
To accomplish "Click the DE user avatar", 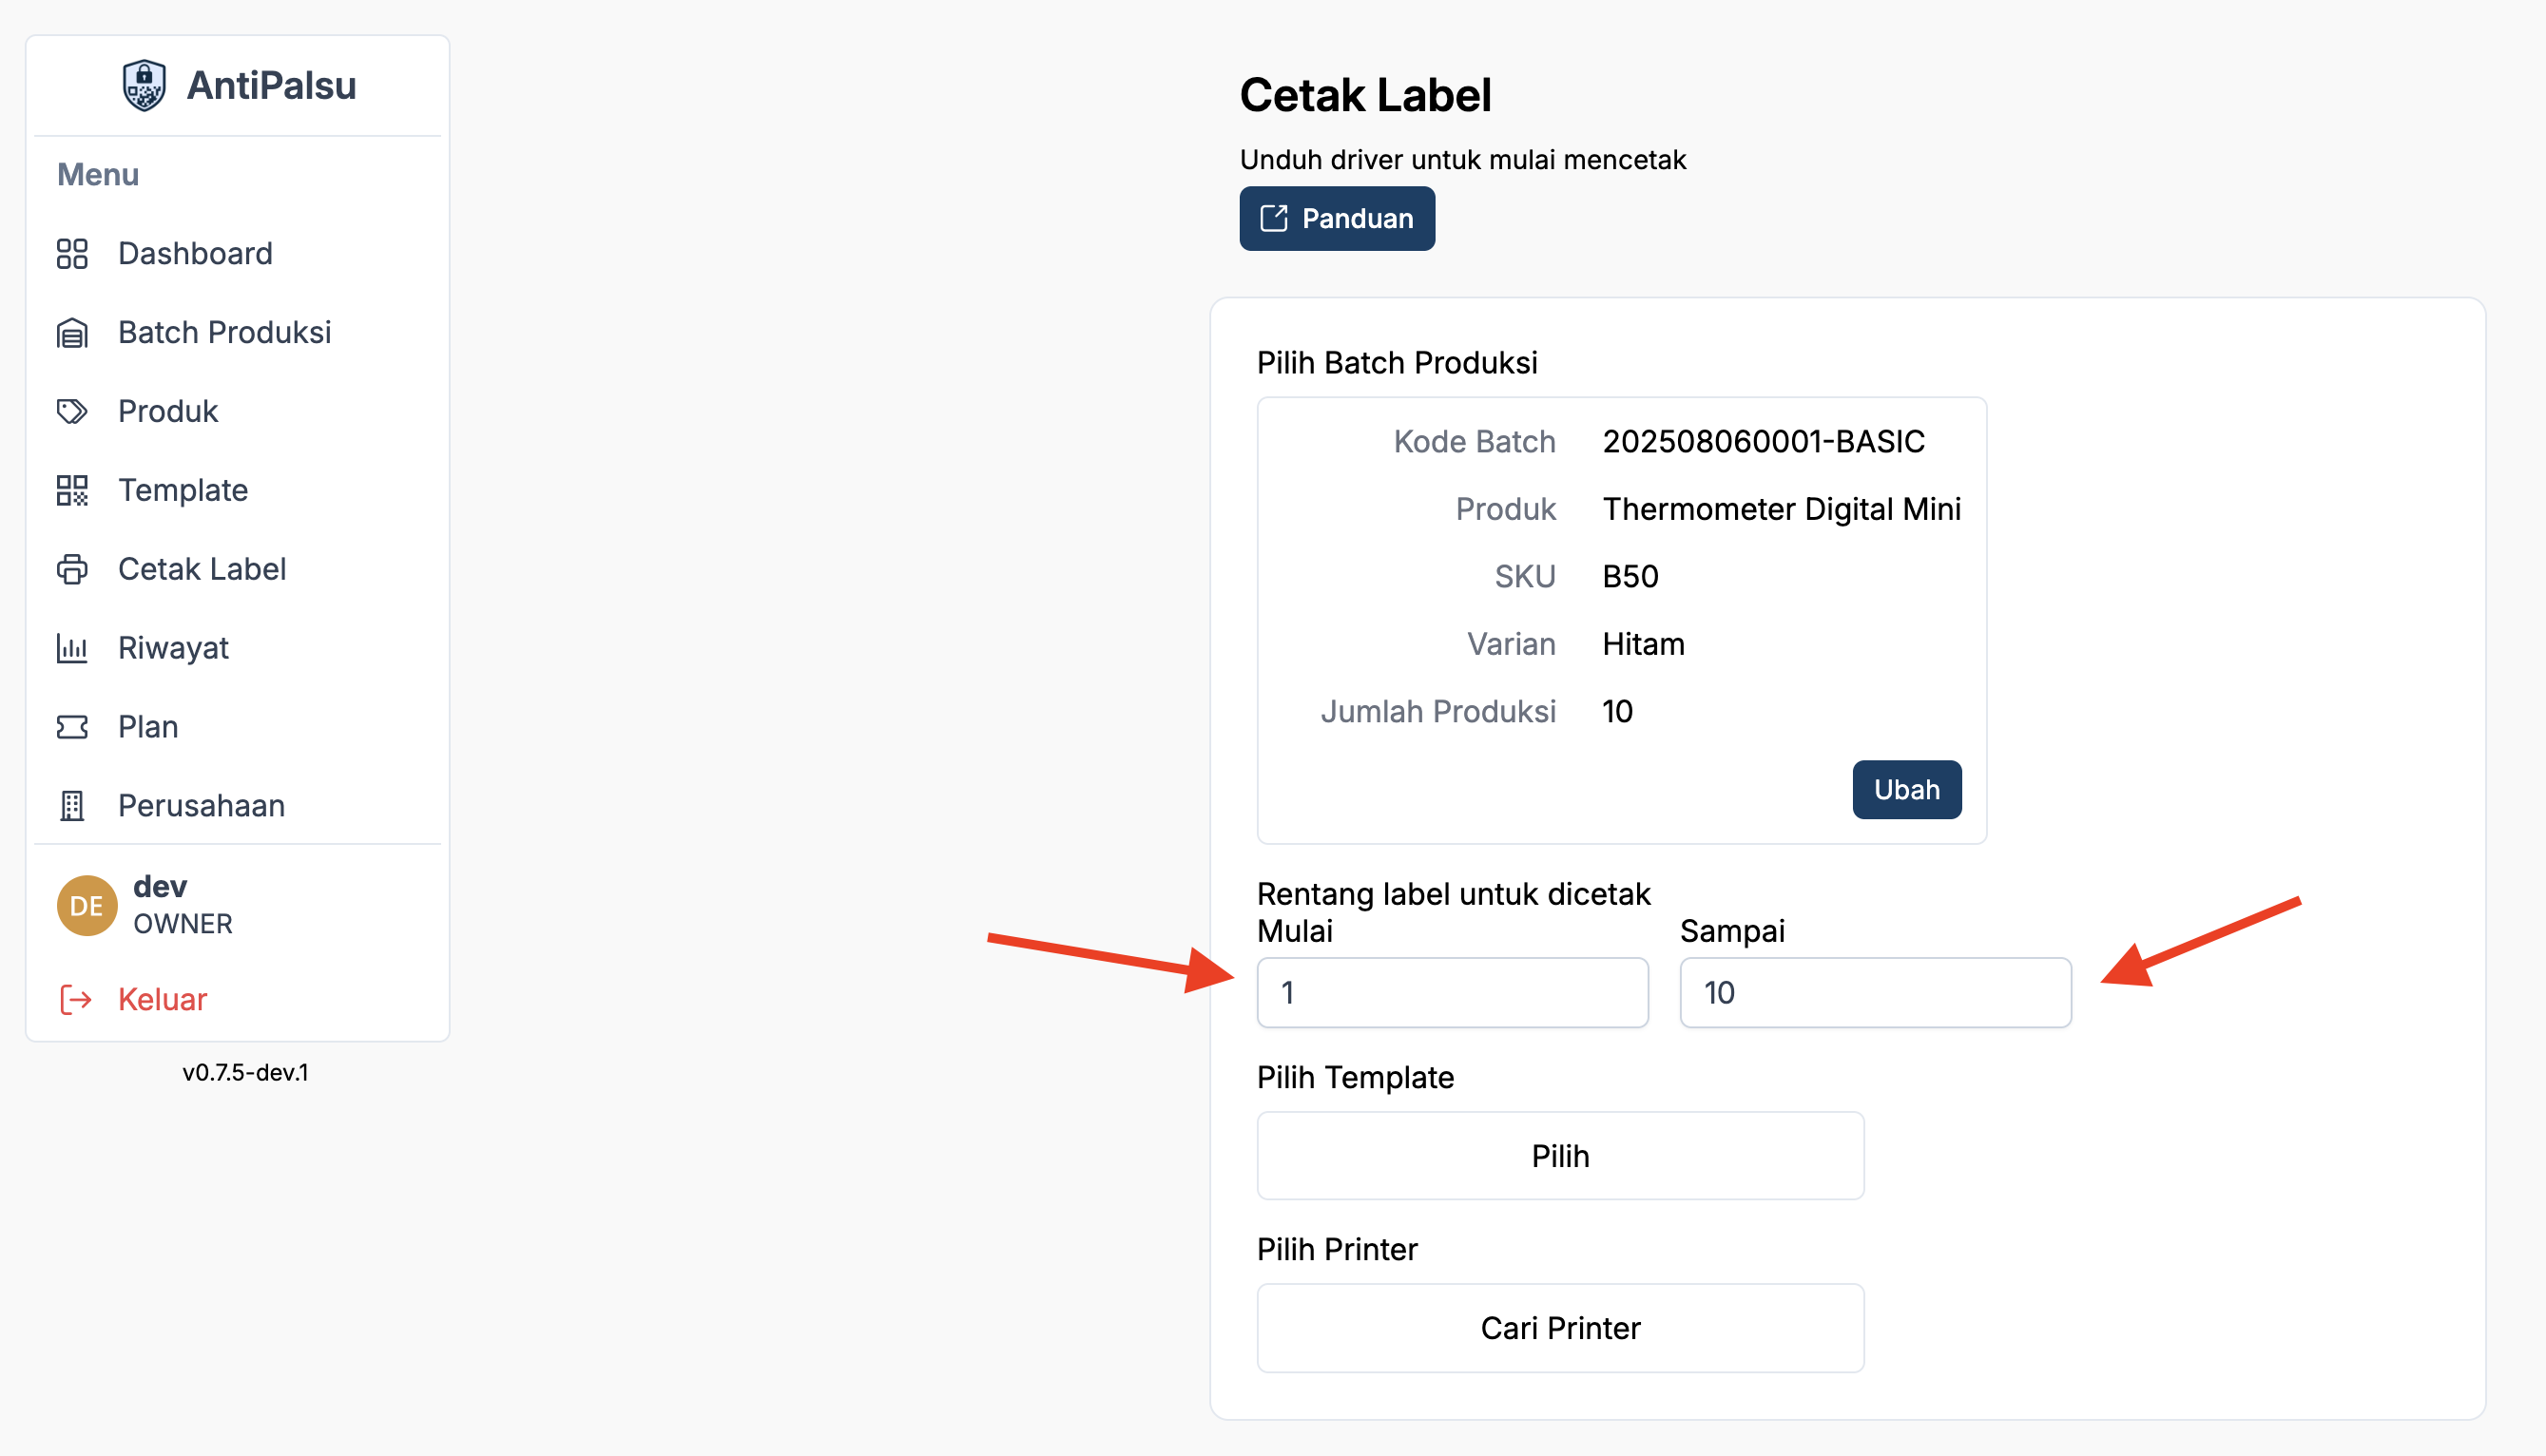I will pyautogui.click(x=87, y=906).
